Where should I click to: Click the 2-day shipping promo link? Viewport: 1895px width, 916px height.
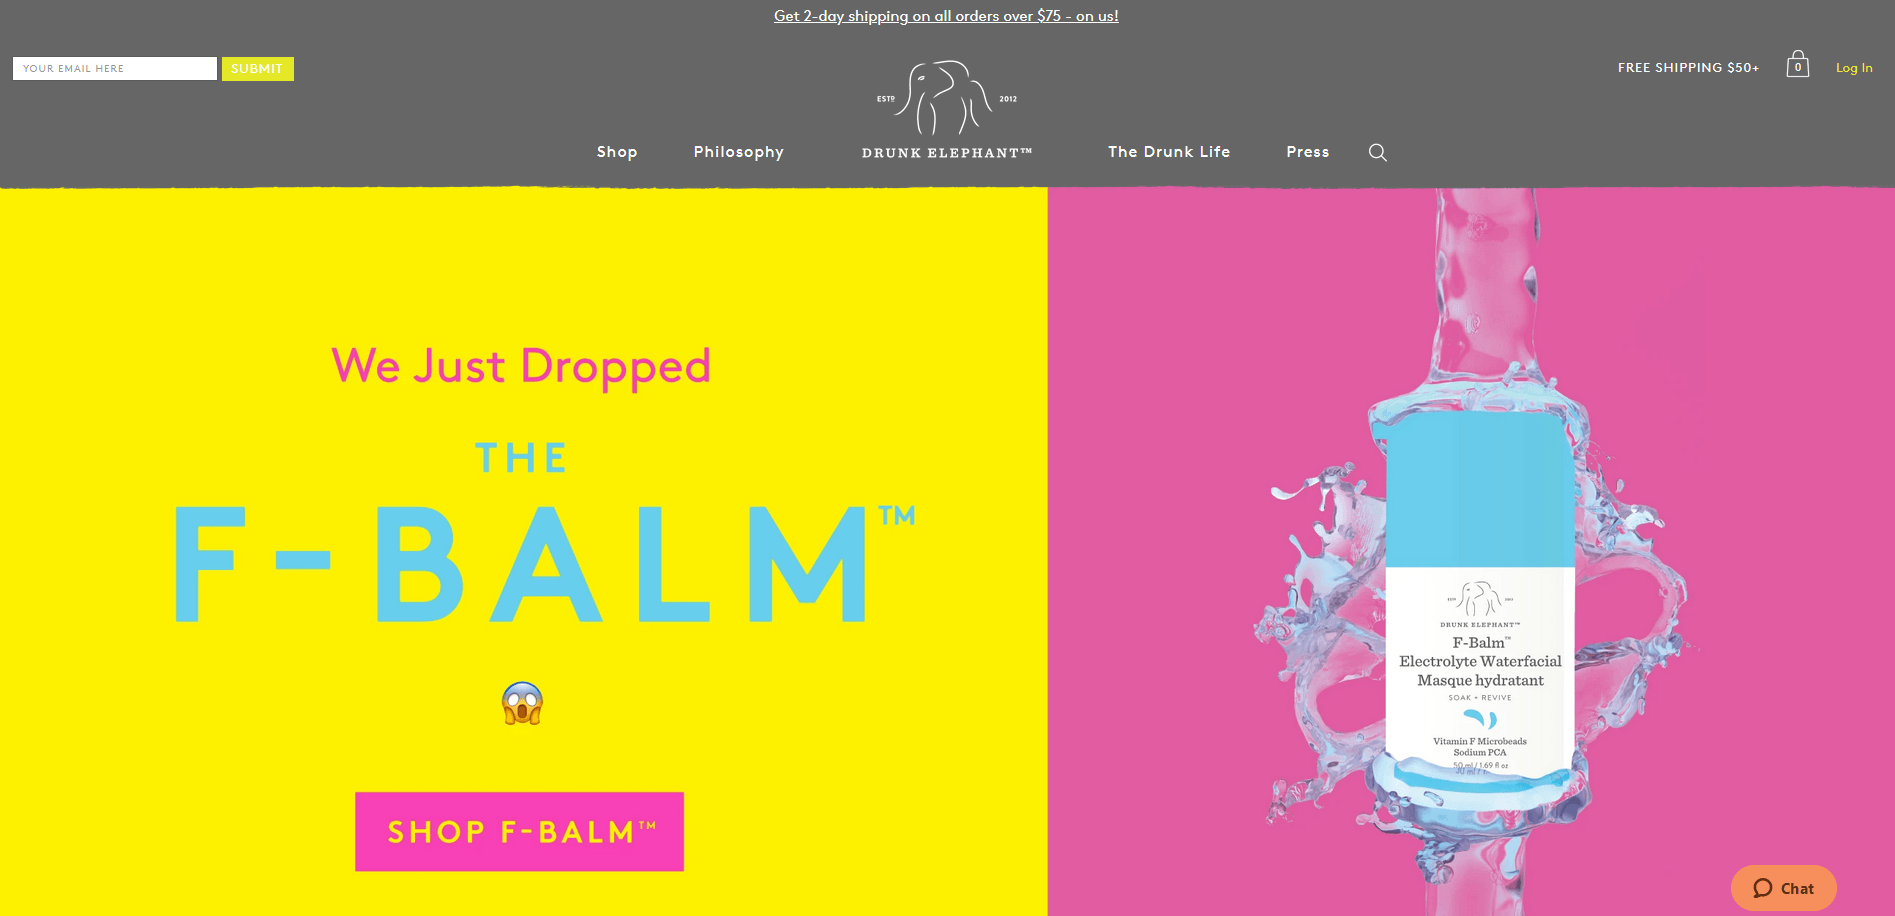(946, 16)
